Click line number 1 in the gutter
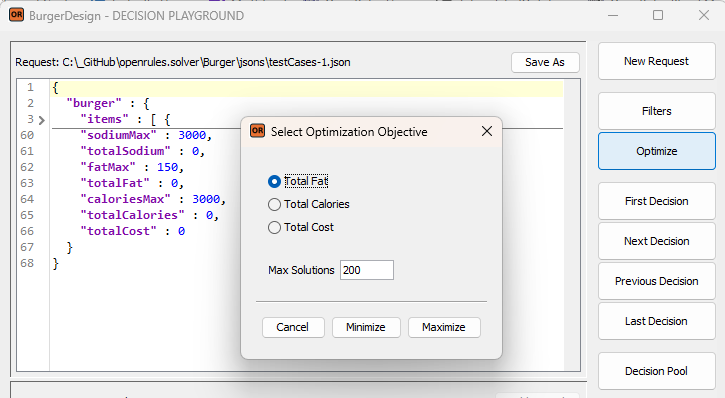 tap(30, 87)
